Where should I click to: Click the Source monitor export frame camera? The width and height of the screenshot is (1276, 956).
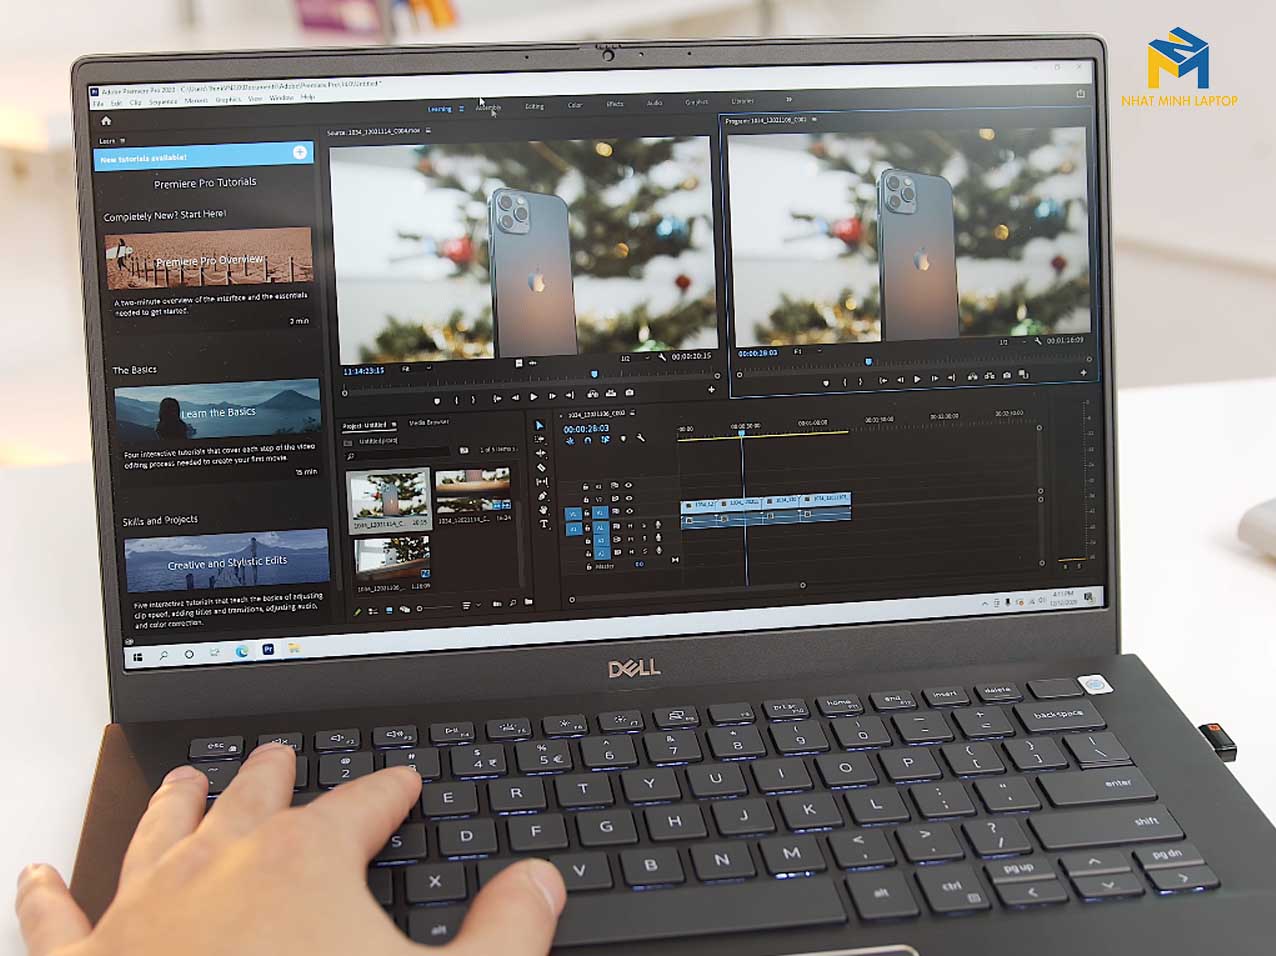[629, 394]
